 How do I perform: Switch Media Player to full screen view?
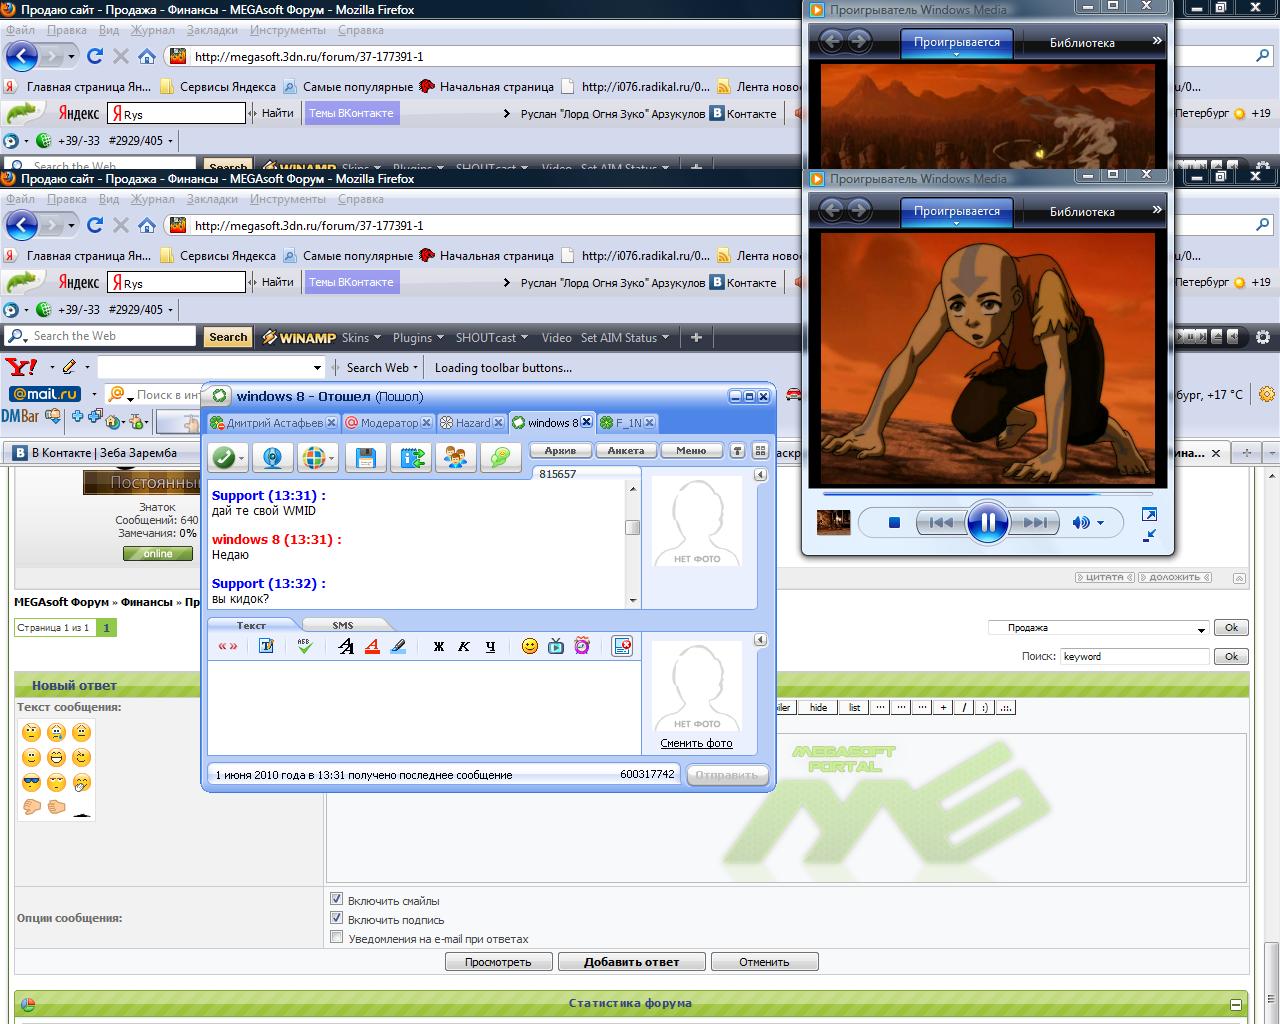click(1149, 515)
